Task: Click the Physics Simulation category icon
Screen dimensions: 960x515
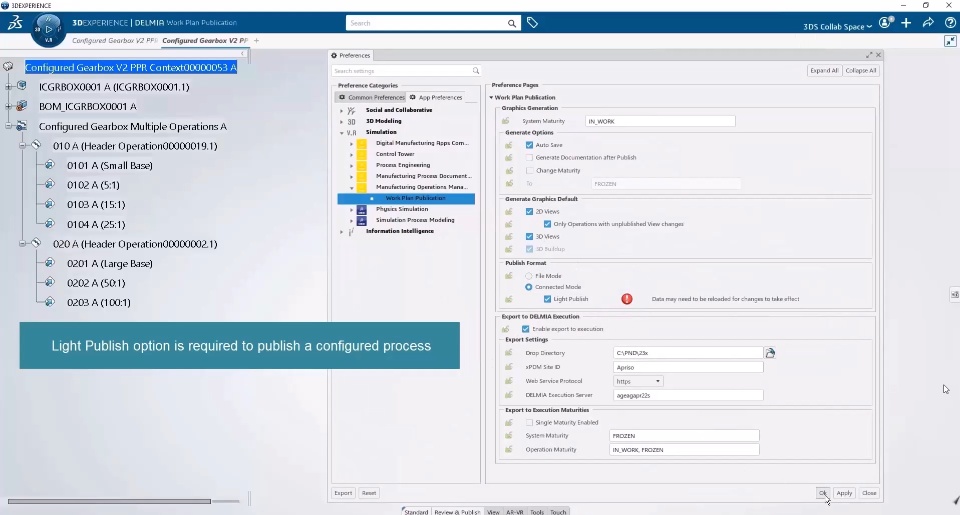Action: tap(362, 209)
